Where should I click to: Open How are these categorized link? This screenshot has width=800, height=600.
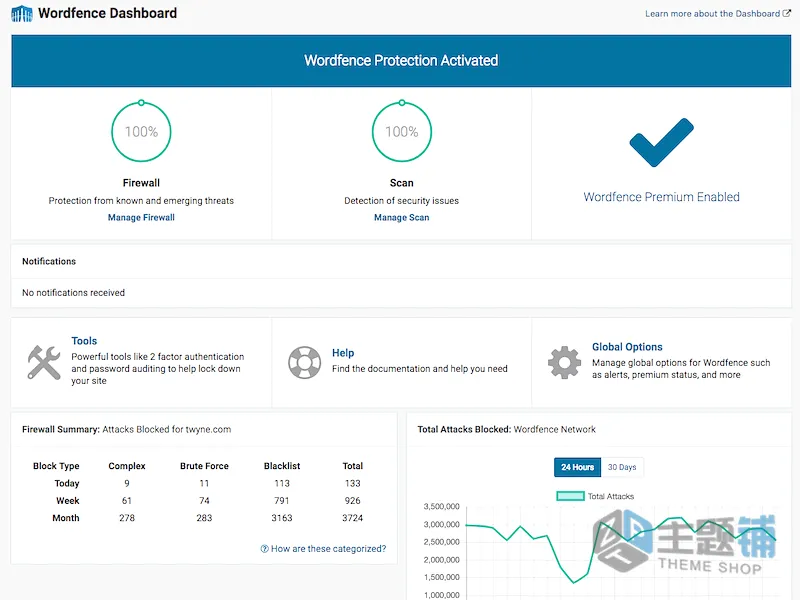(329, 549)
